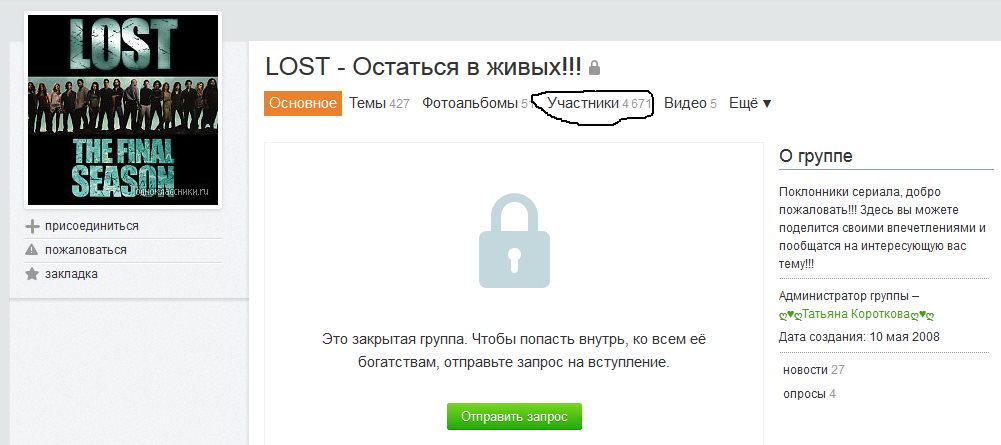Expand the Ещё dropdown menu

pyautogui.click(x=750, y=103)
